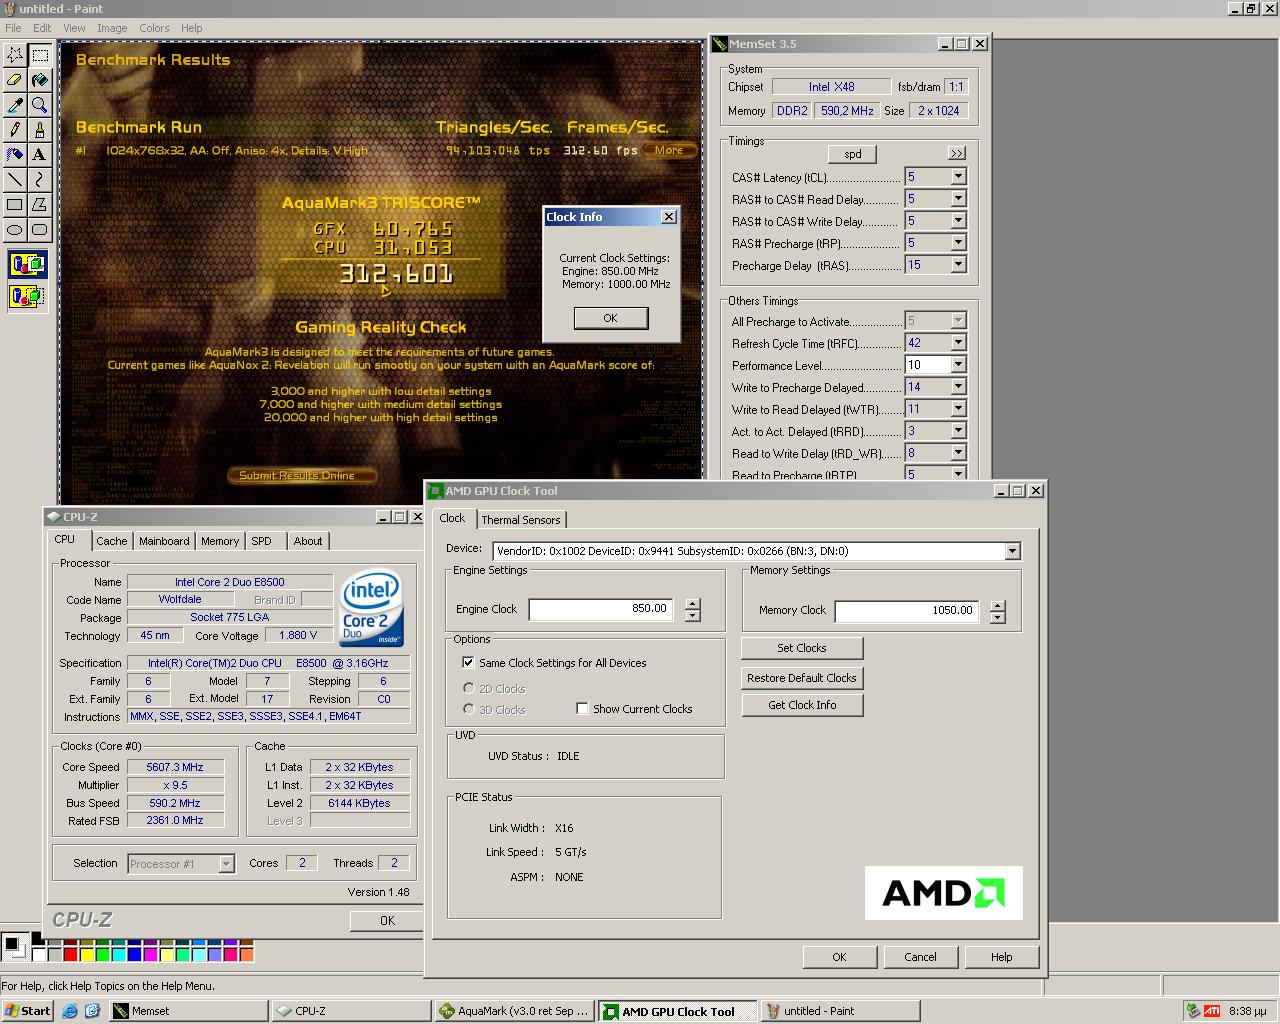The height and width of the screenshot is (1024, 1280).
Task: Select the 2D Clocks radio button
Action: tap(468, 688)
